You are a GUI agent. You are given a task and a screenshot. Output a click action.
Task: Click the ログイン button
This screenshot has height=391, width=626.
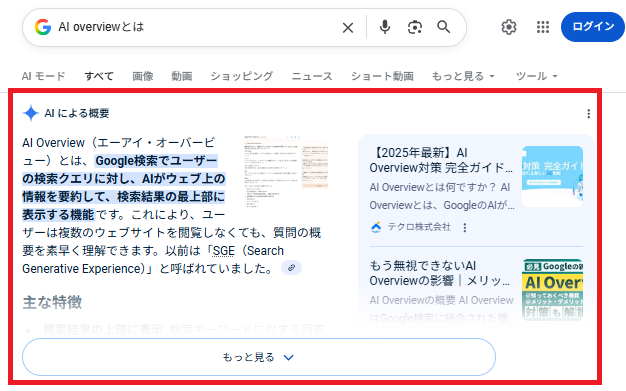(x=593, y=27)
